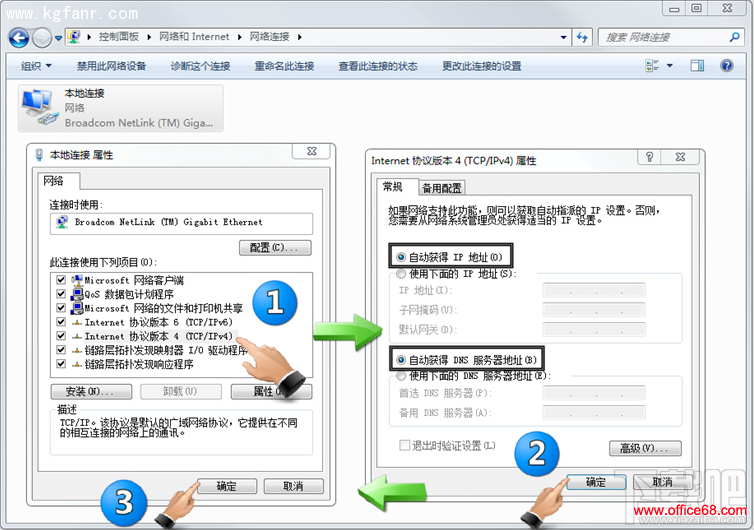Click the 子网掩码 input field
The image size is (754, 530).
pyautogui.click(x=594, y=310)
